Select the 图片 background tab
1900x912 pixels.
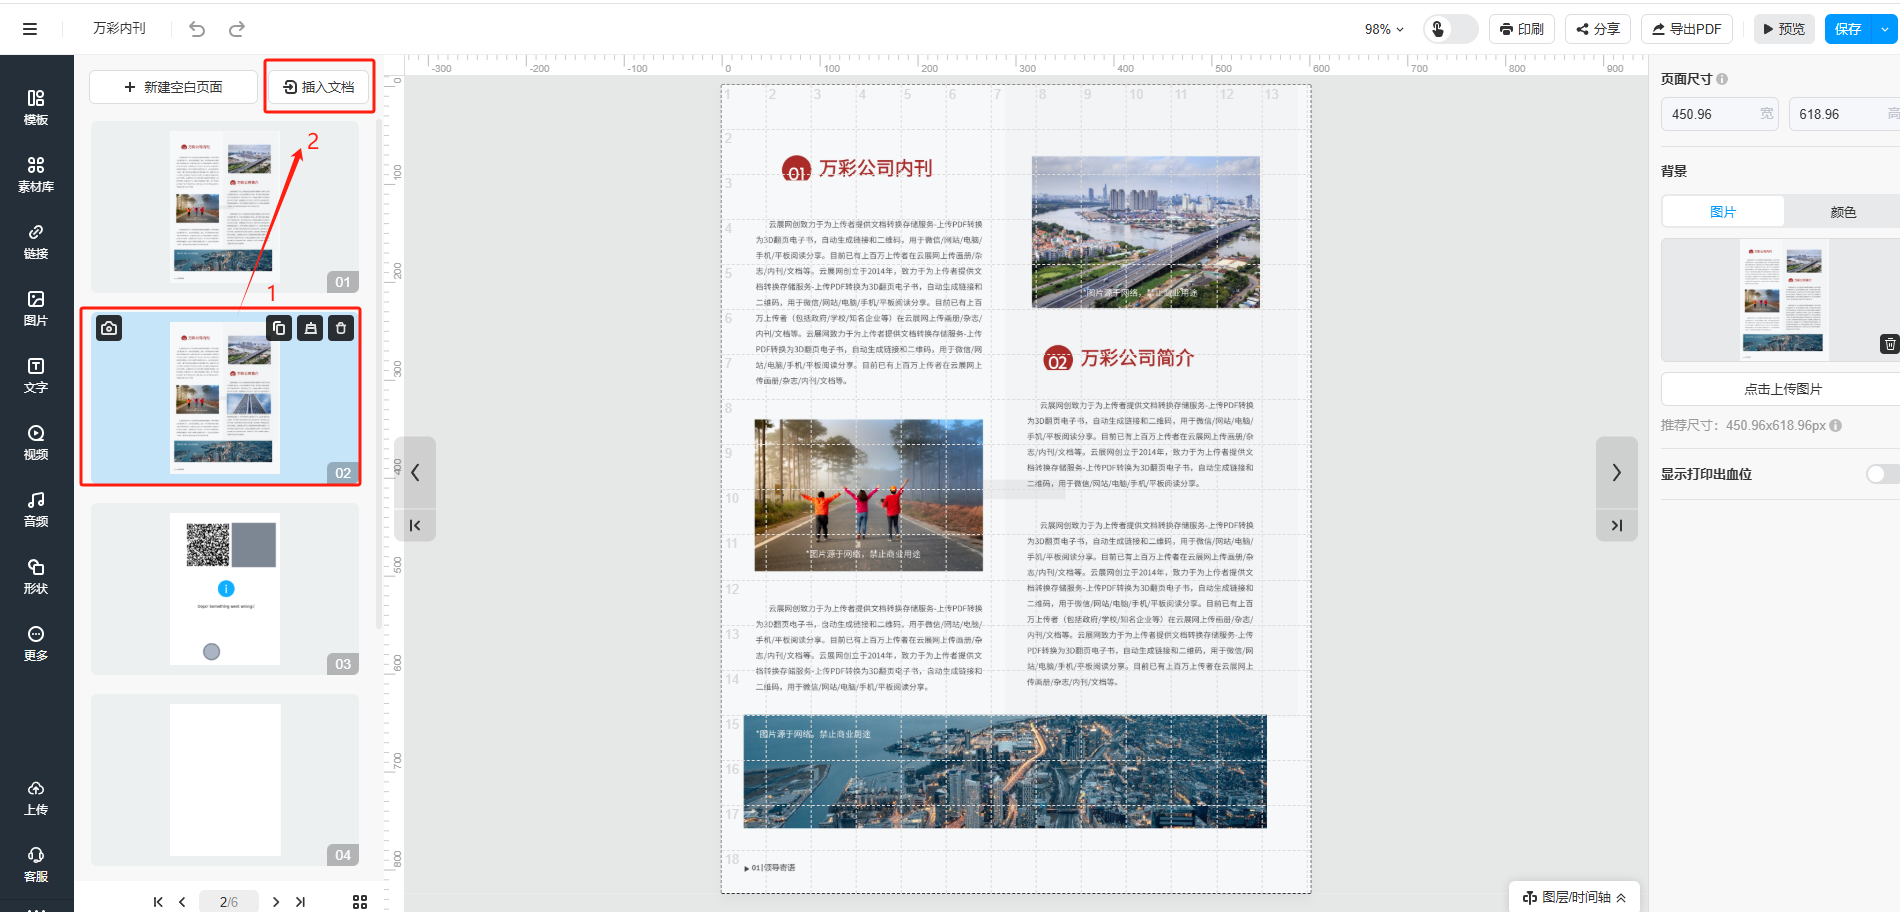pos(1722,212)
